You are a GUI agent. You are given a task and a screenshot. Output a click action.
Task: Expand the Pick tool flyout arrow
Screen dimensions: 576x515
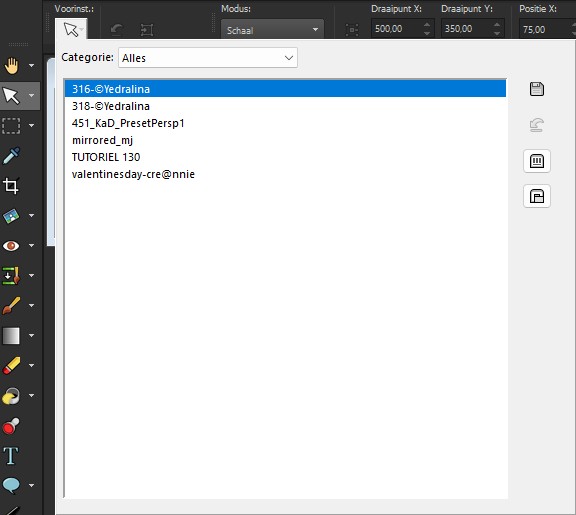(x=32, y=96)
